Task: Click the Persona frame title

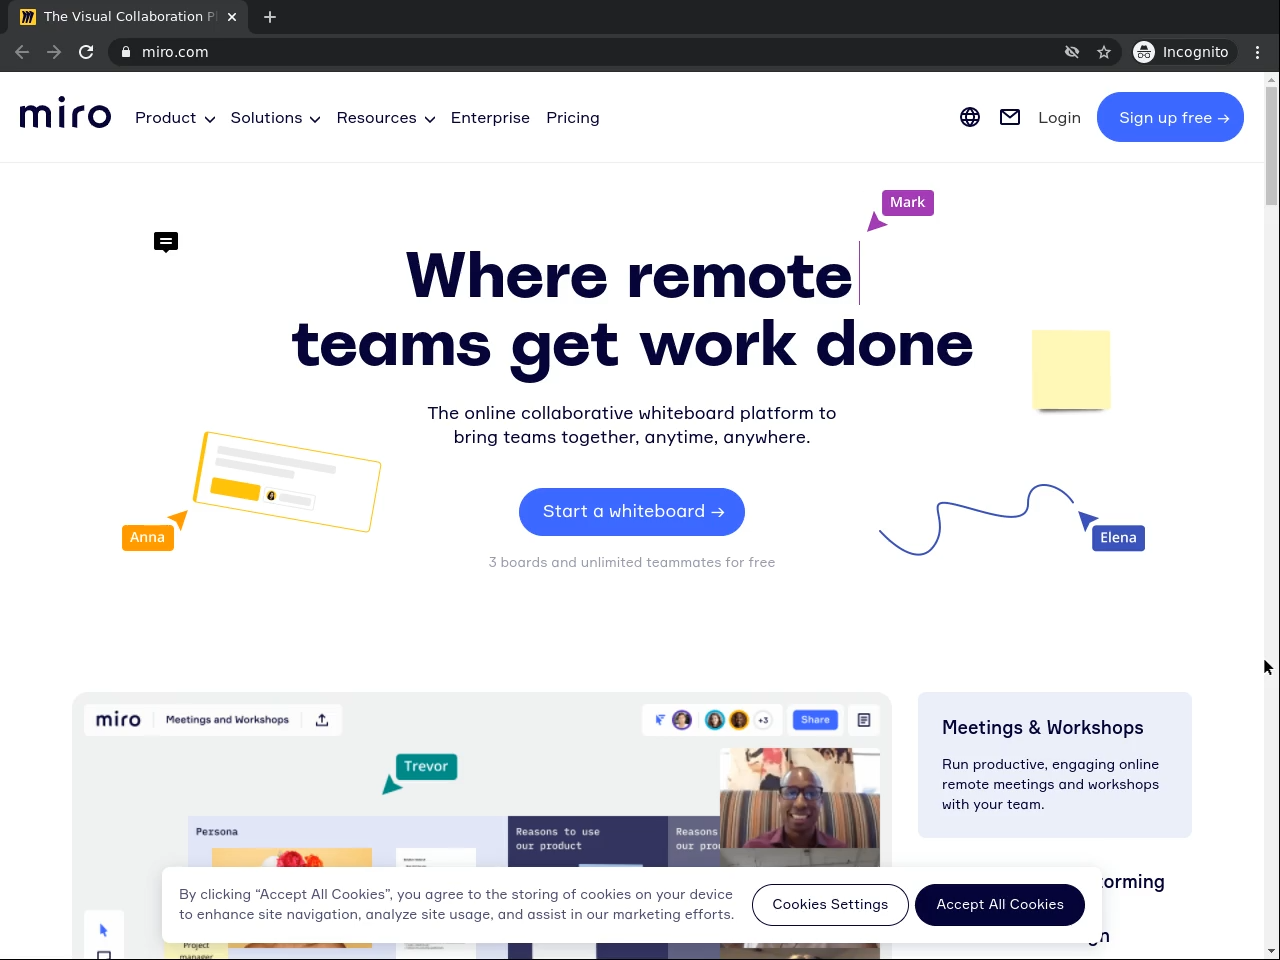Action: tap(217, 832)
